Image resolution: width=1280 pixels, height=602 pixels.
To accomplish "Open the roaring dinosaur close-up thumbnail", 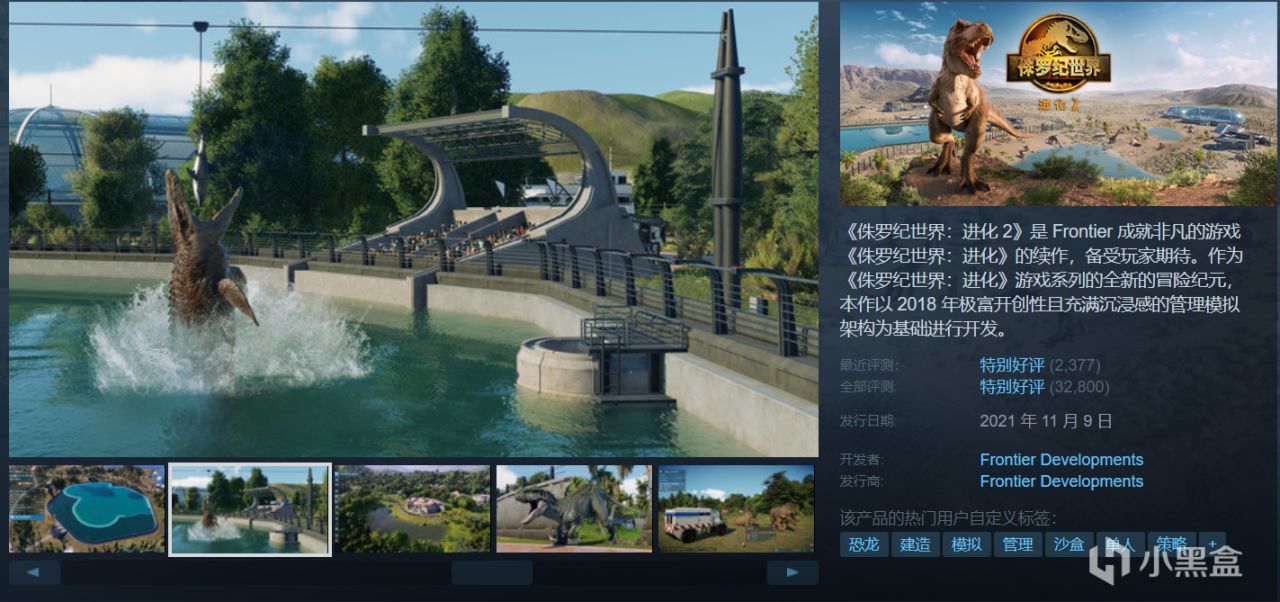I will 574,508.
